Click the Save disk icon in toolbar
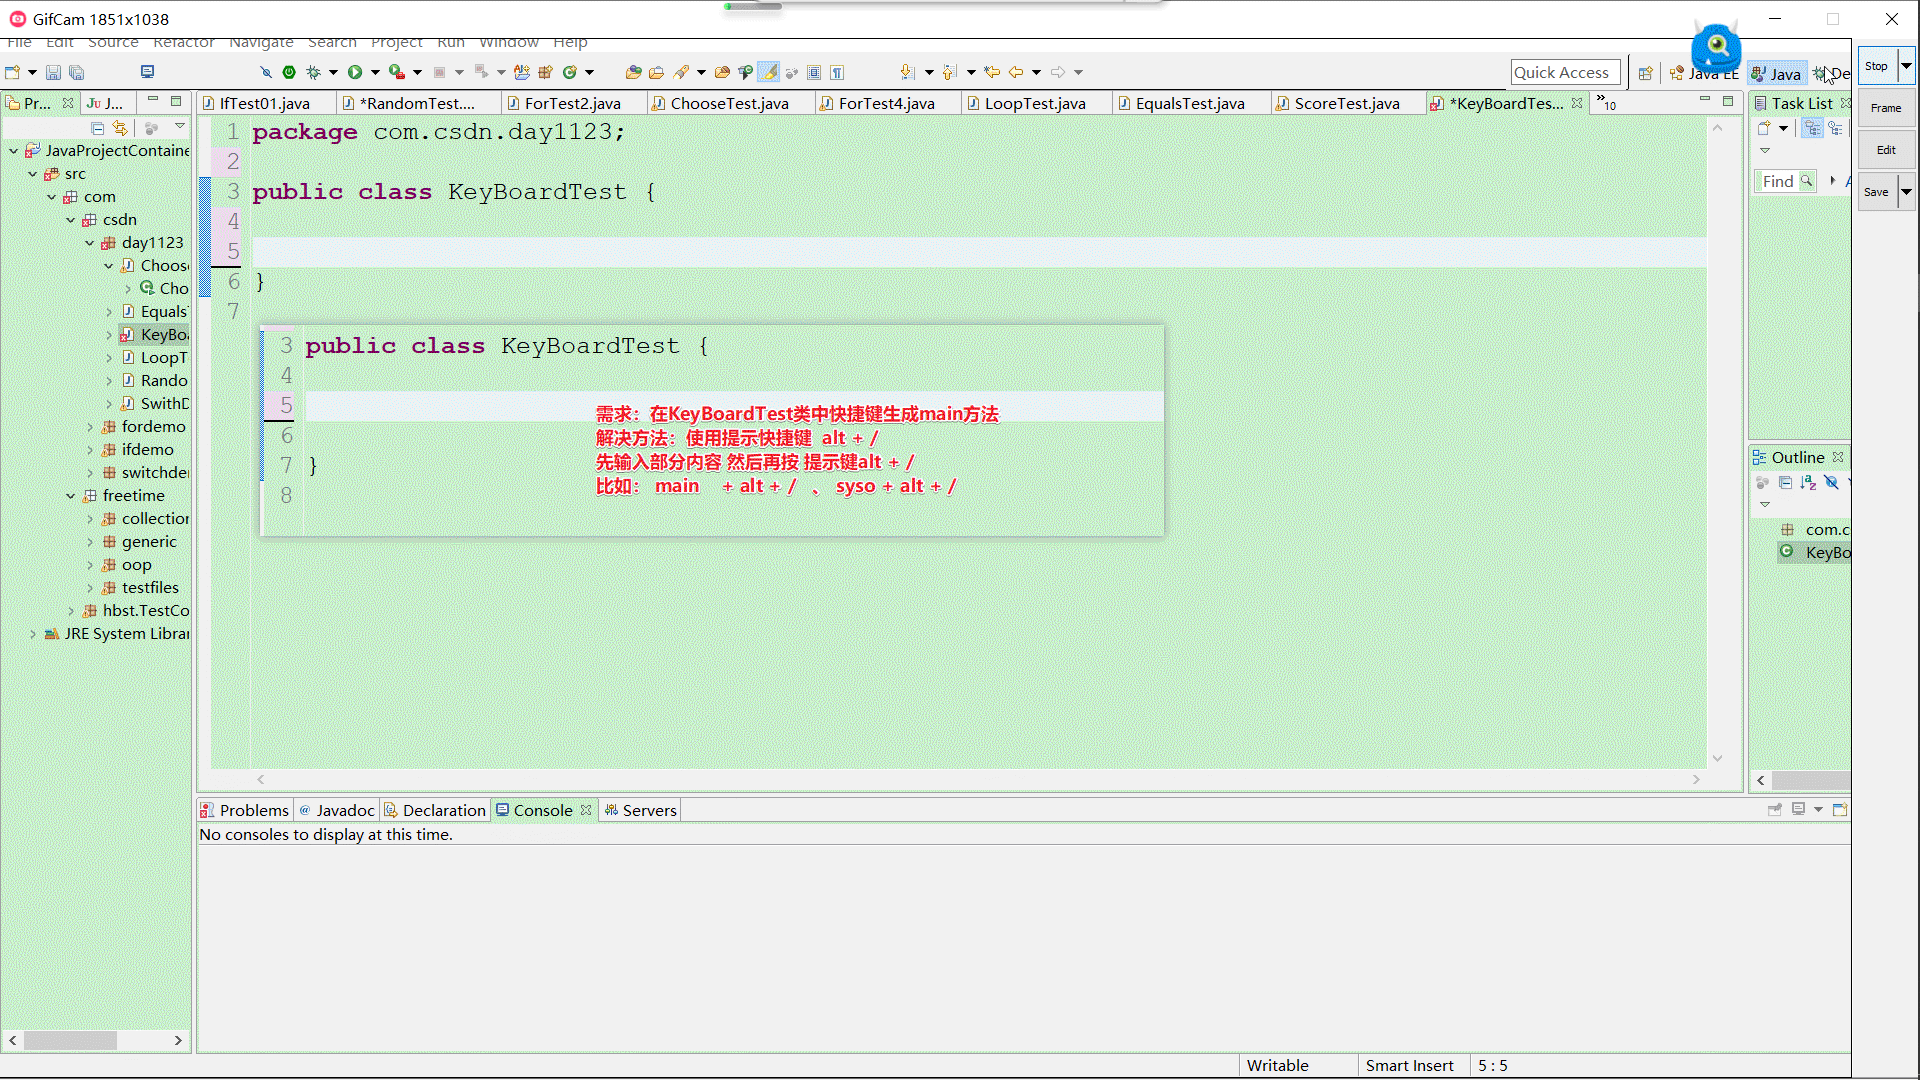This screenshot has width=1920, height=1080. [x=53, y=72]
